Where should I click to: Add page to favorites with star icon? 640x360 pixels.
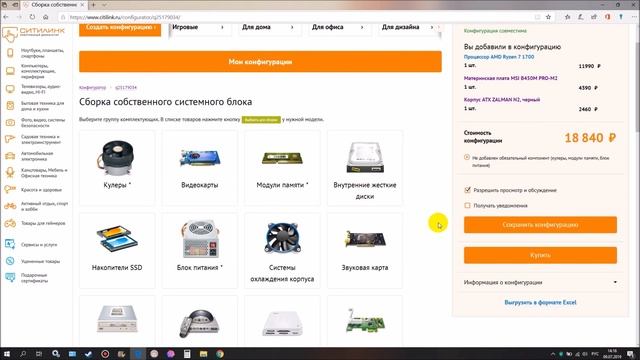tap(548, 17)
